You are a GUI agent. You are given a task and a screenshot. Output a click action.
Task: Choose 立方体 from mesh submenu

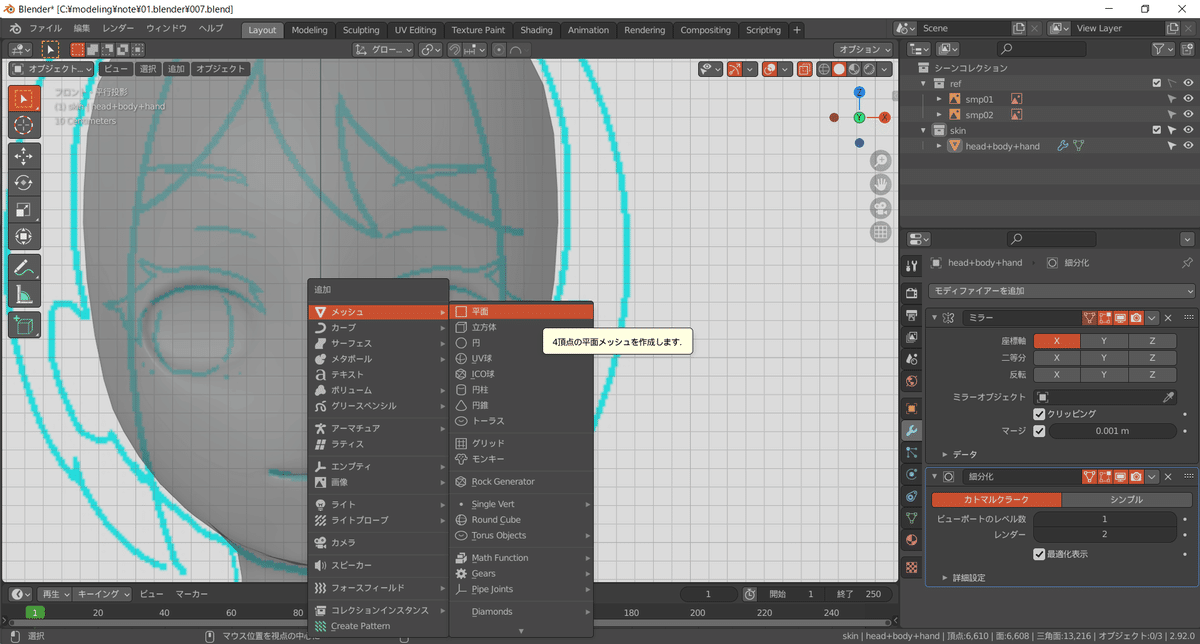coord(521,327)
